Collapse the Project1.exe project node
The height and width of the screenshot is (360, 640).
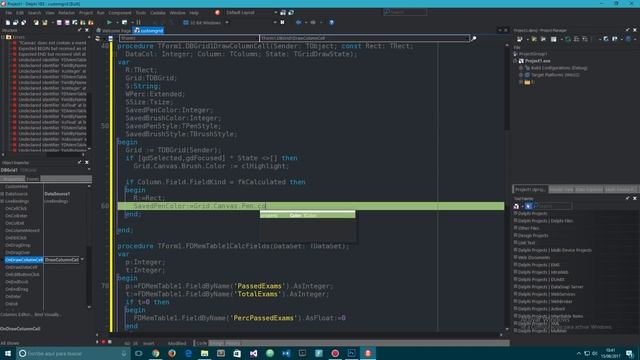pos(516,61)
